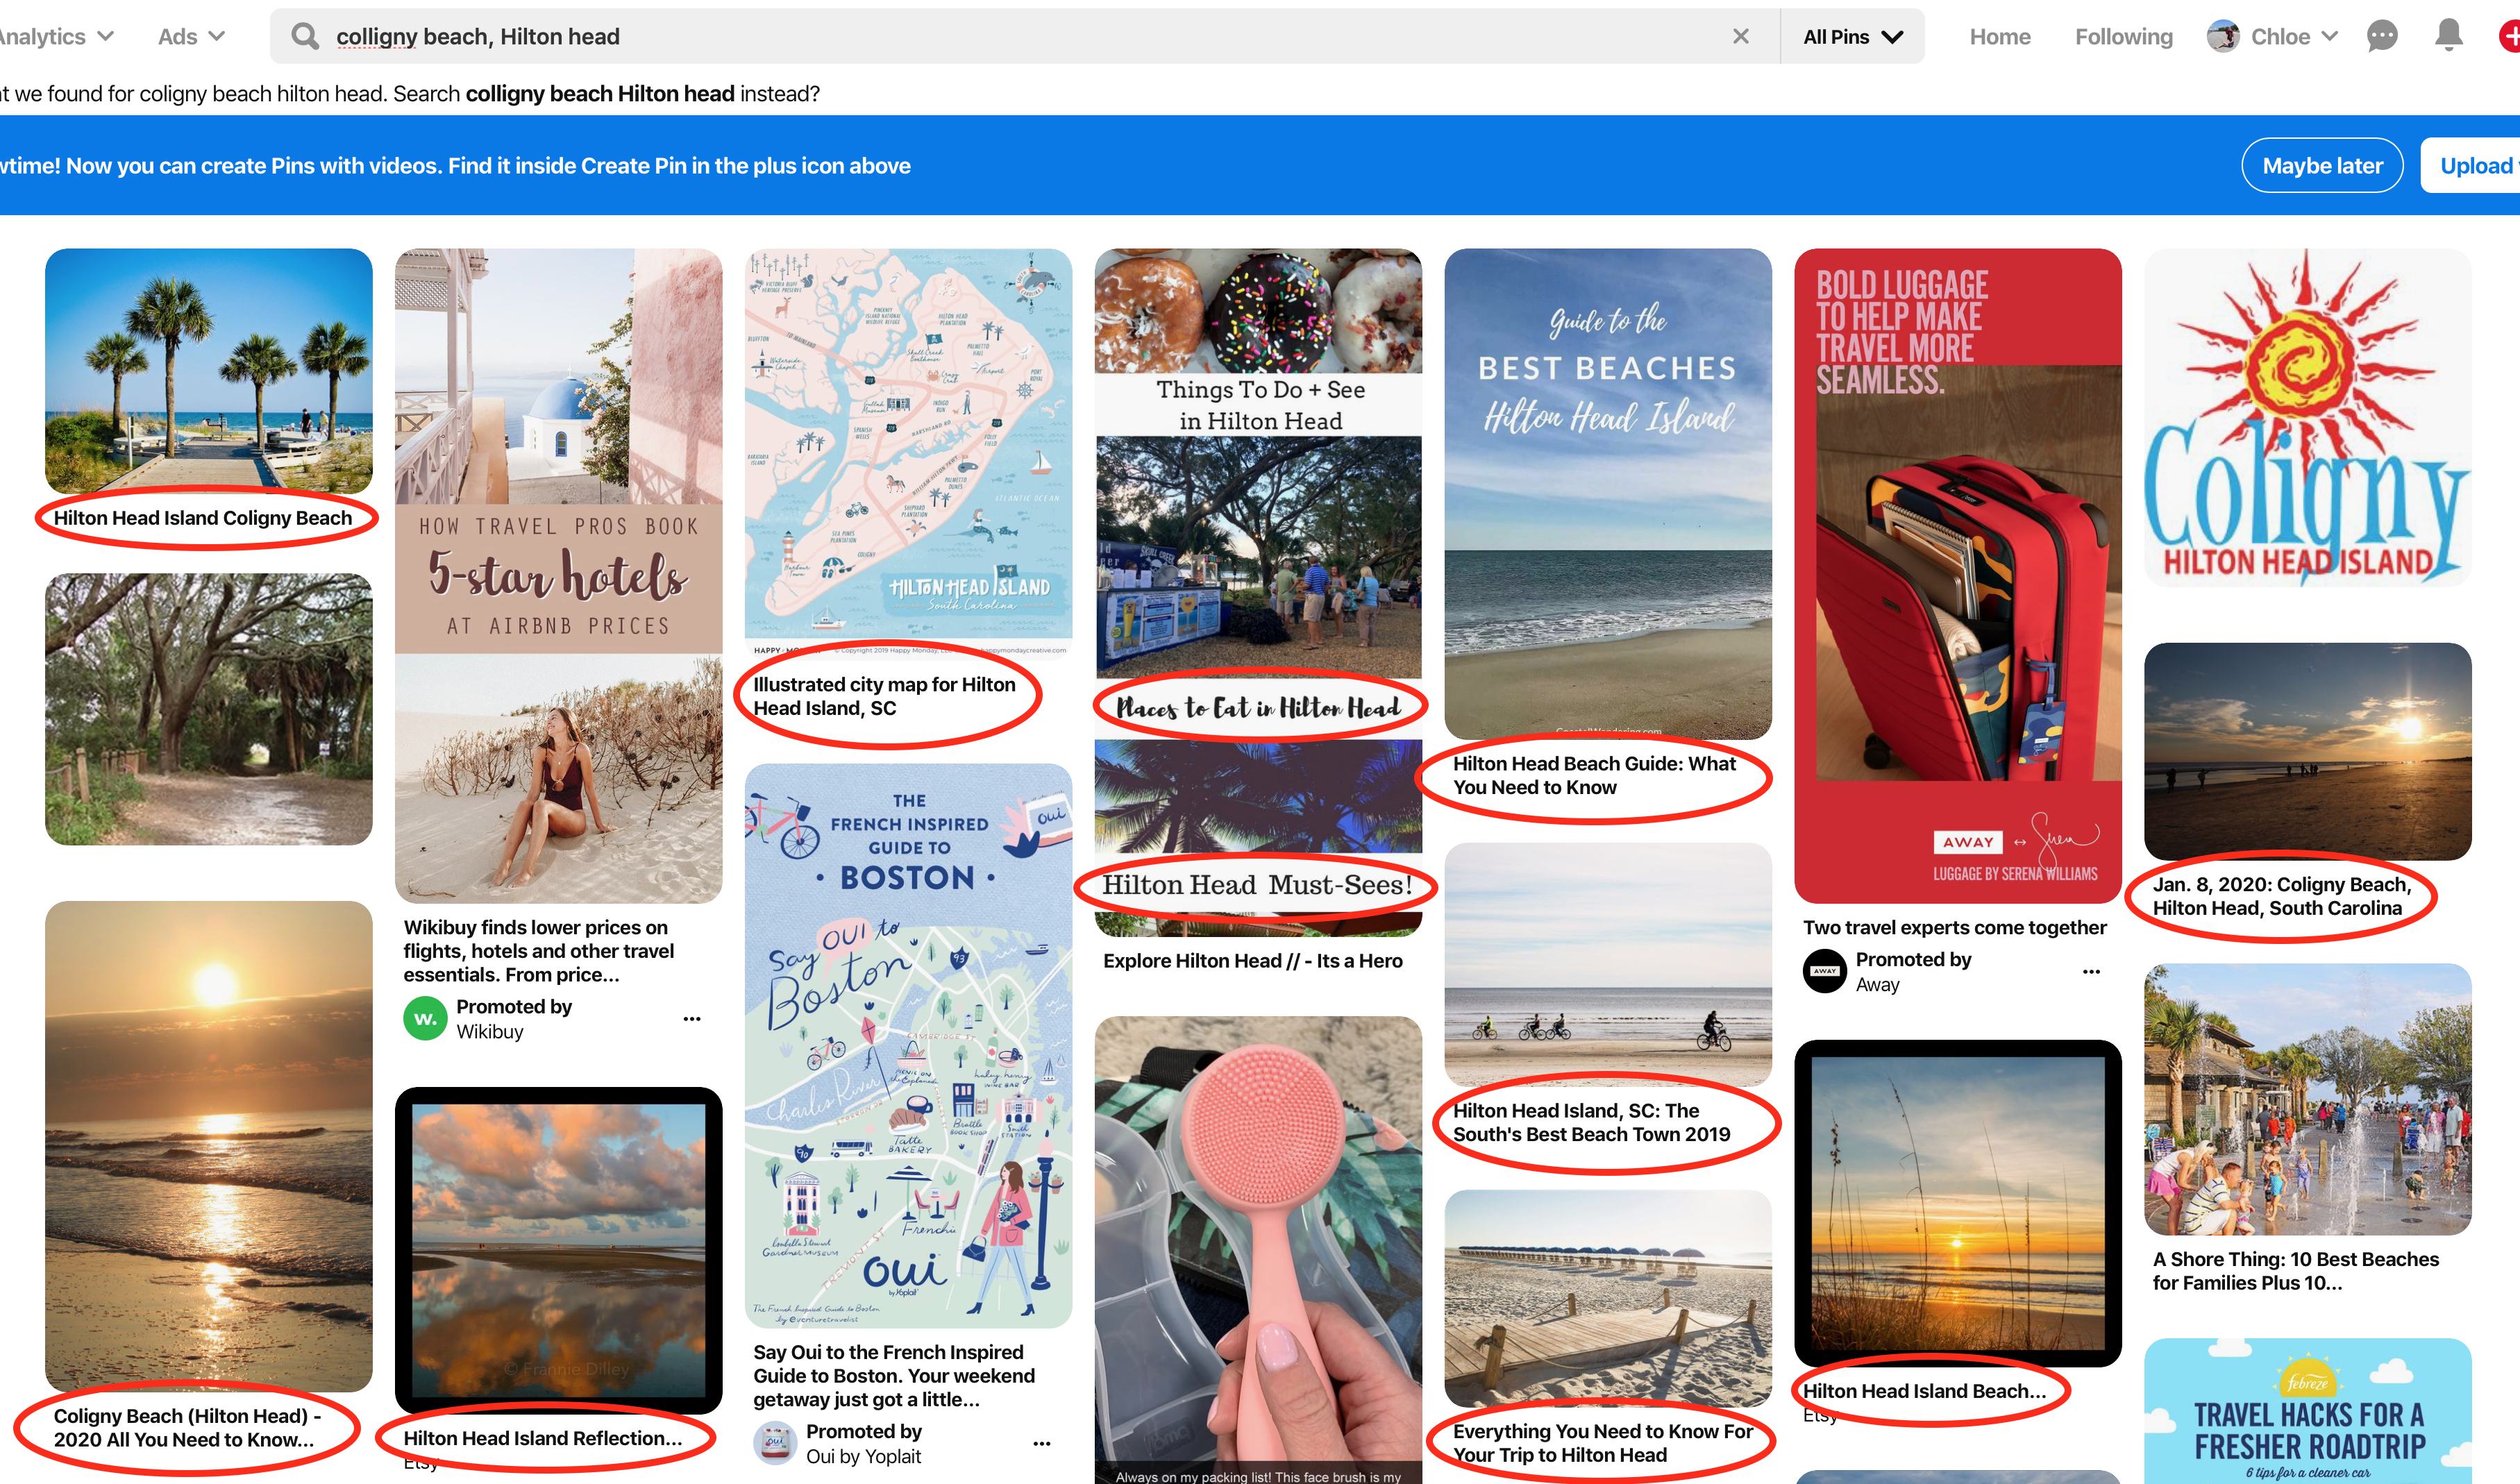Image resolution: width=2520 pixels, height=1484 pixels.
Task: Click title 'Hilton Head Island Coligny Beach'
Action: [x=203, y=518]
